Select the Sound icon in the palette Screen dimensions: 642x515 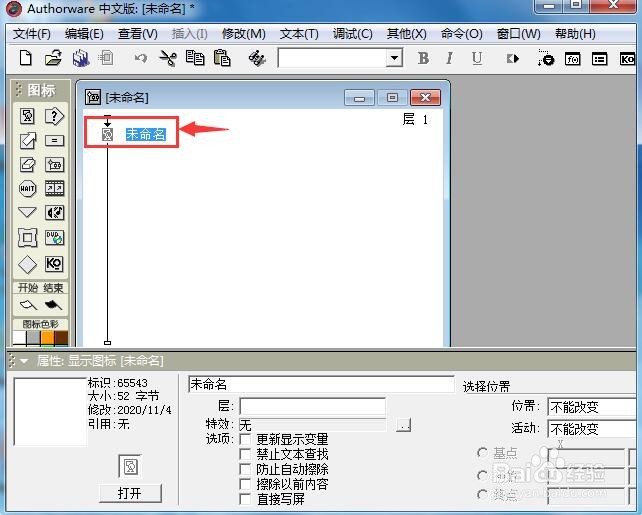coord(54,213)
